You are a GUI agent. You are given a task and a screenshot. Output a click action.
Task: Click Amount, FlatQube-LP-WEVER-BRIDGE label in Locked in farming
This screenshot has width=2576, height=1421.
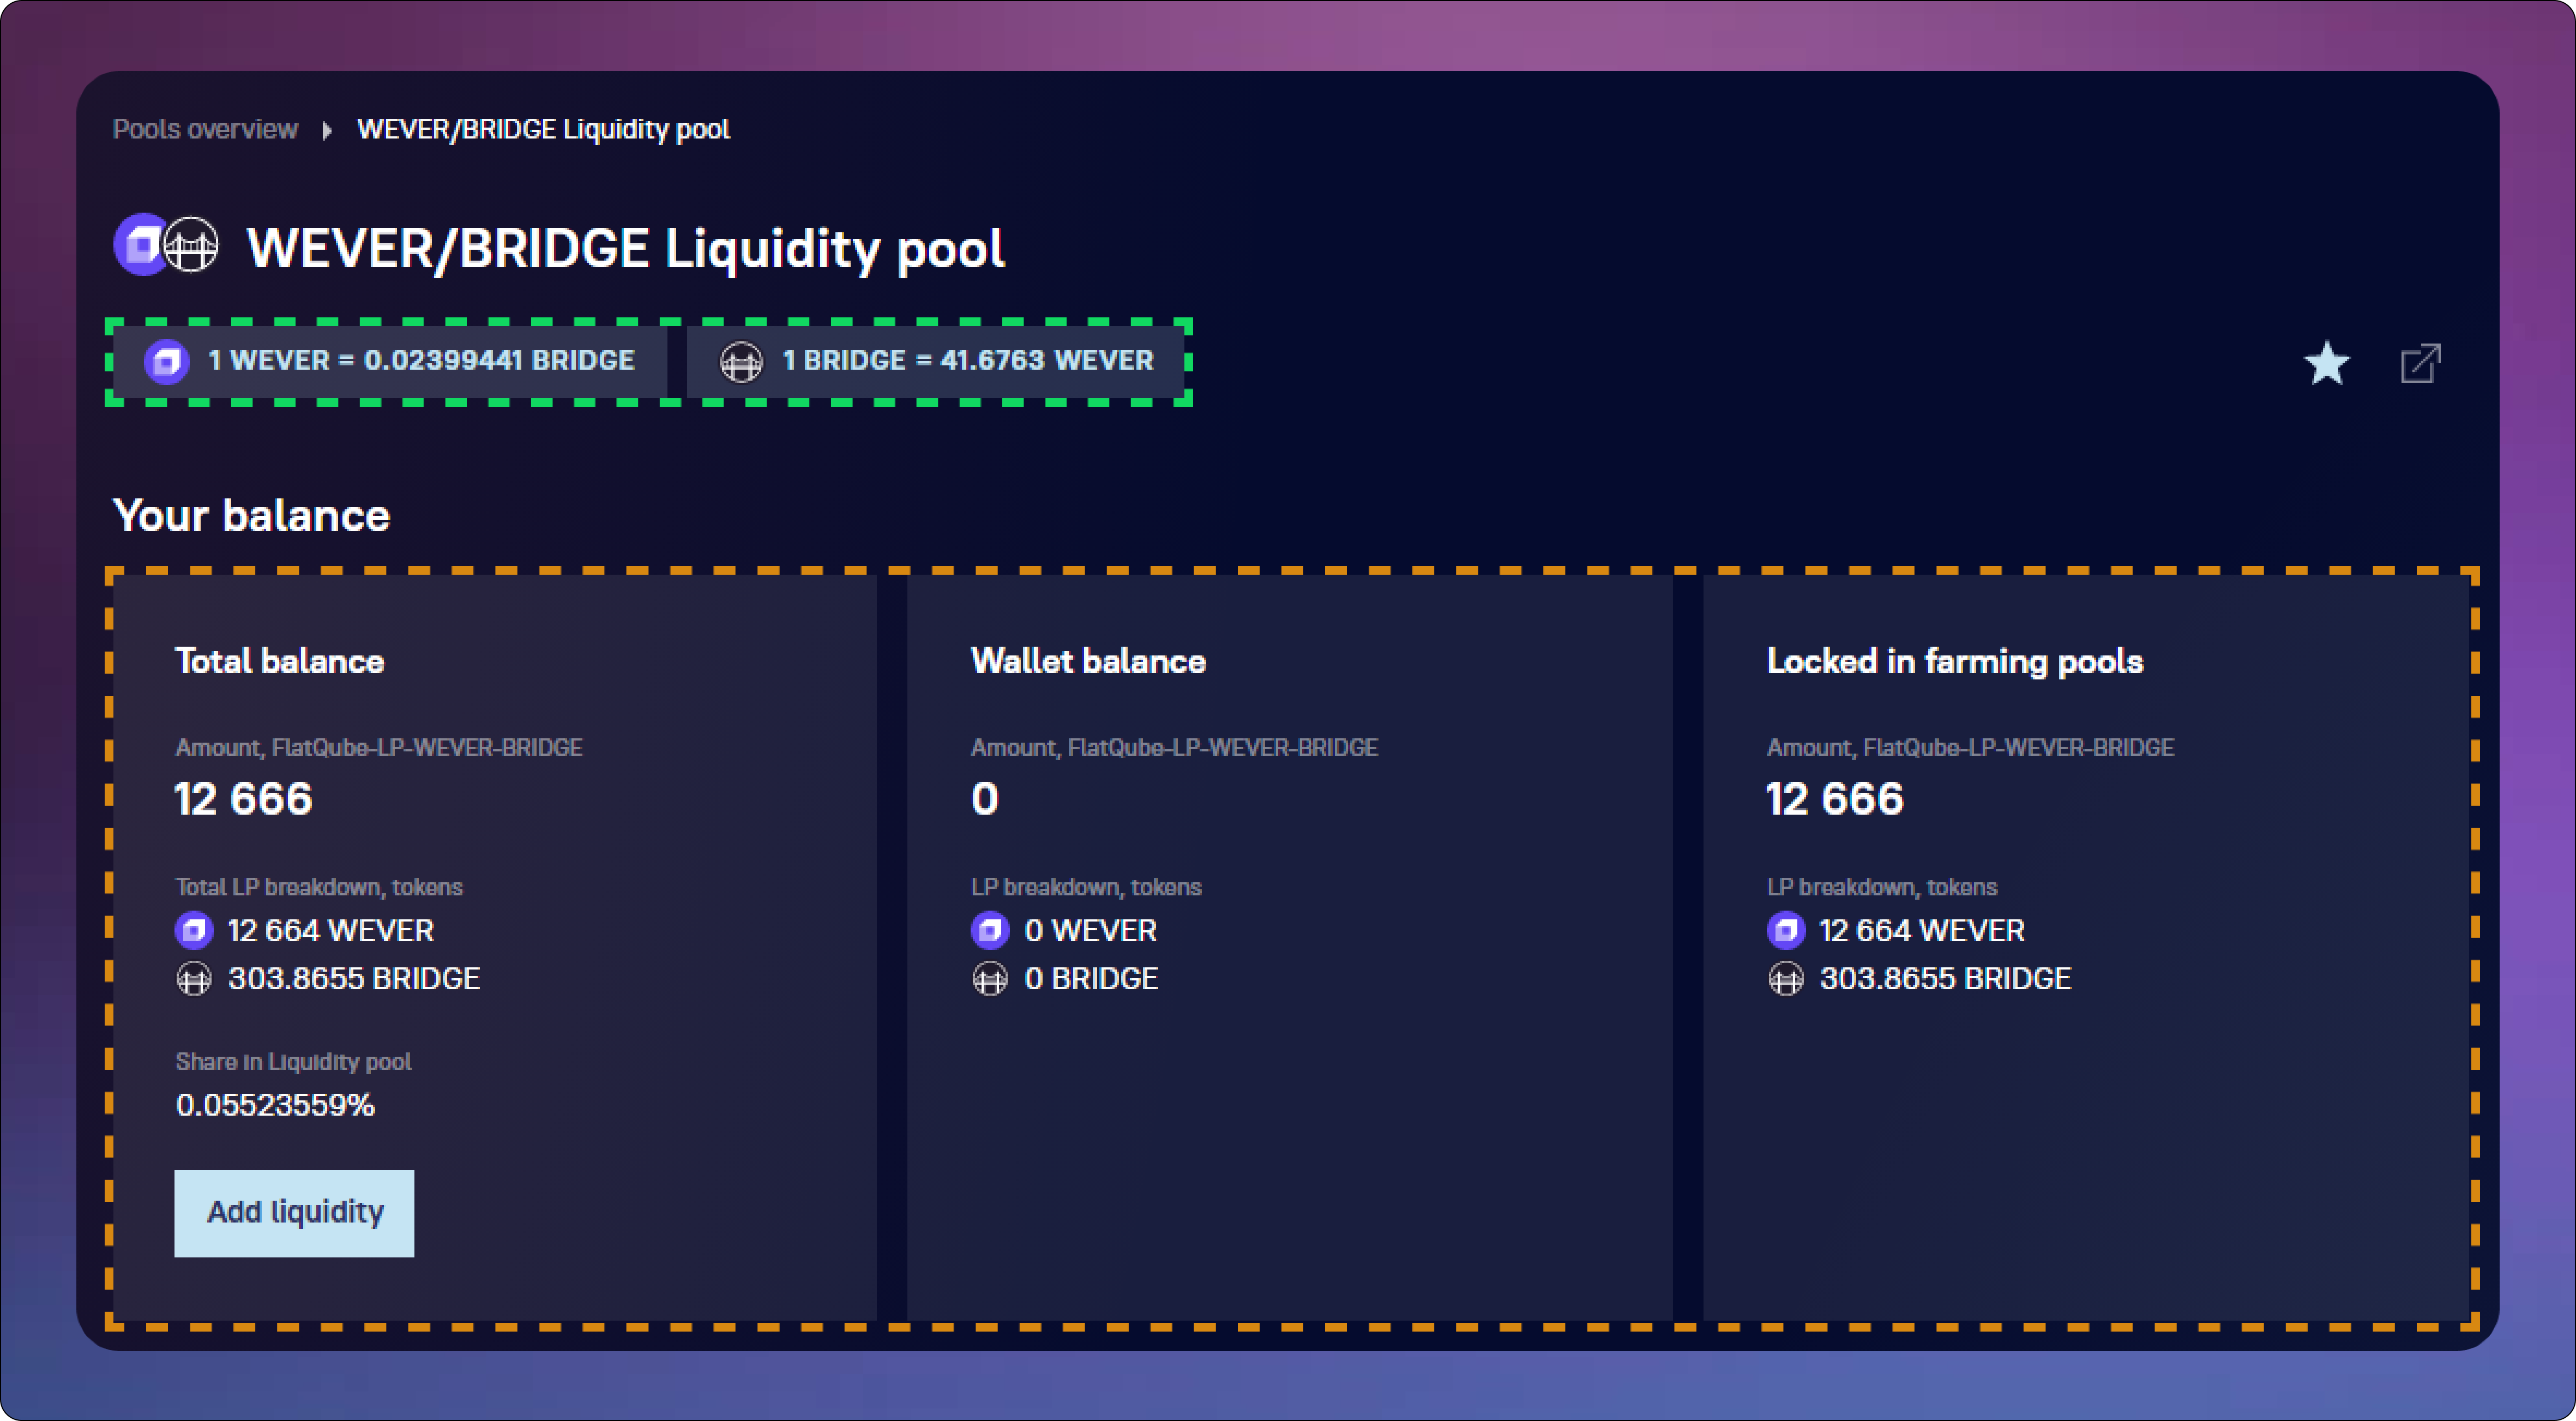[x=1971, y=748]
